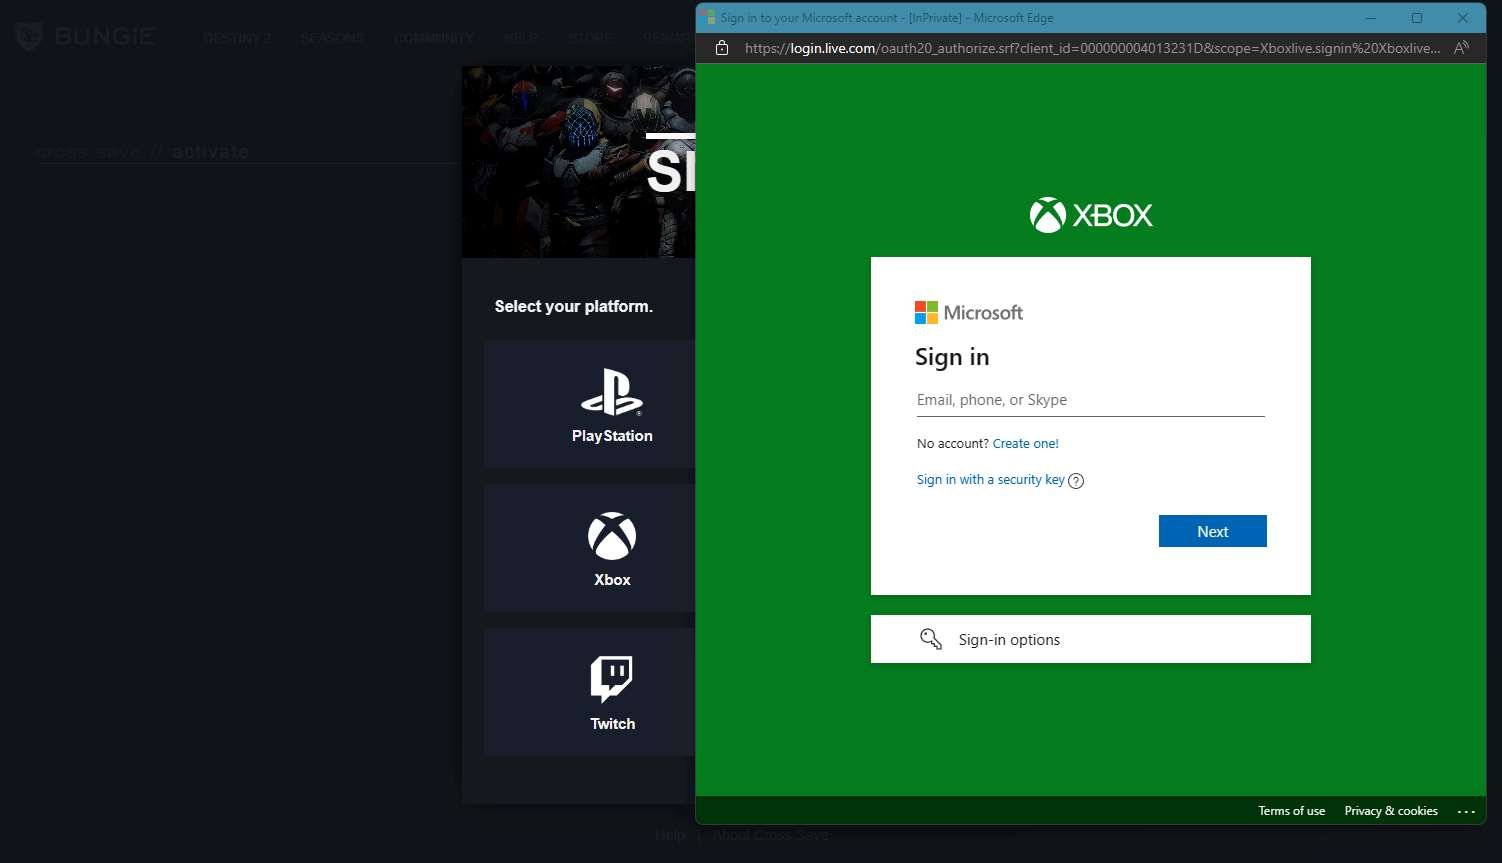Open the Sign-in options panel
The image size is (1502, 863).
point(1091,639)
